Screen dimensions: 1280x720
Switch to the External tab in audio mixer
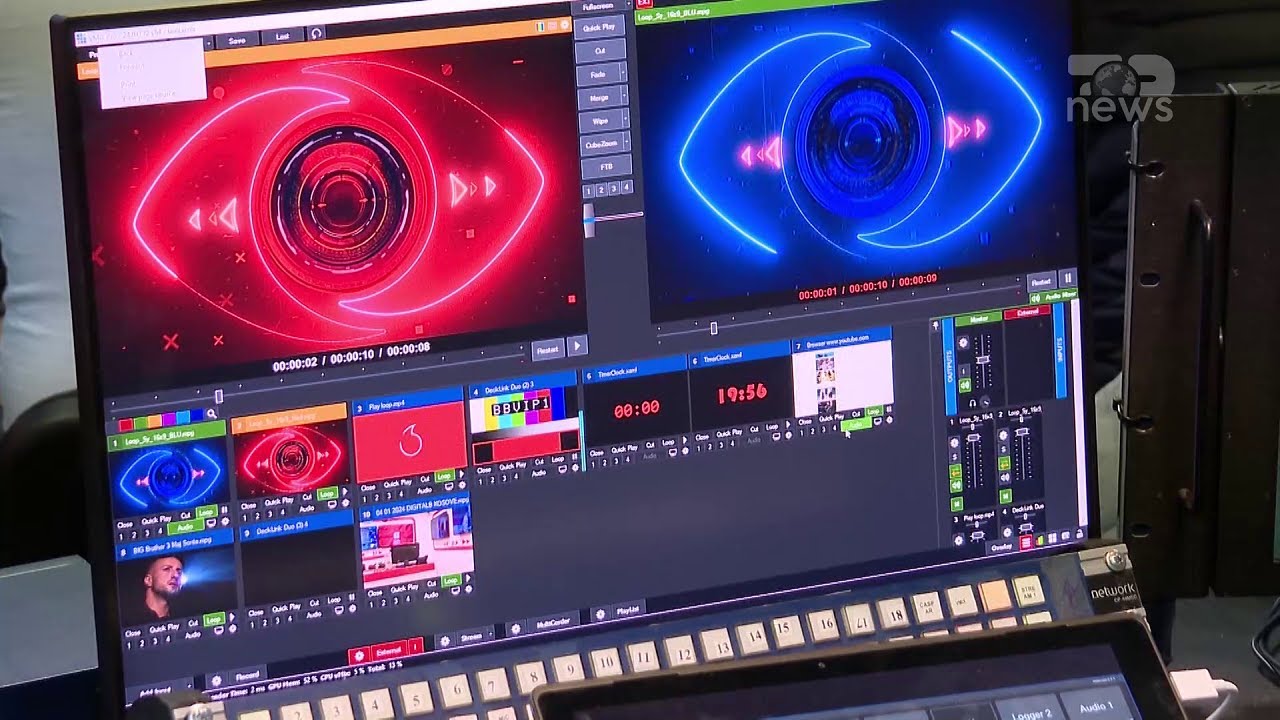1027,312
